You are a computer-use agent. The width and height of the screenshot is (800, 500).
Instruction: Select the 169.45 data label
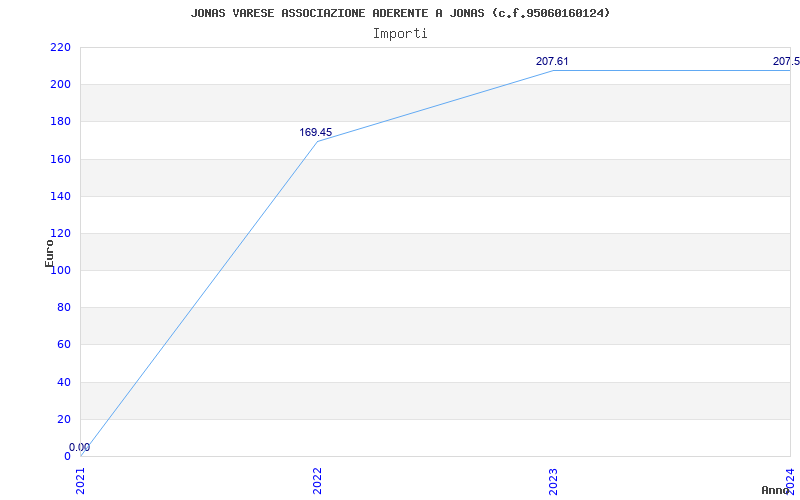coord(315,133)
